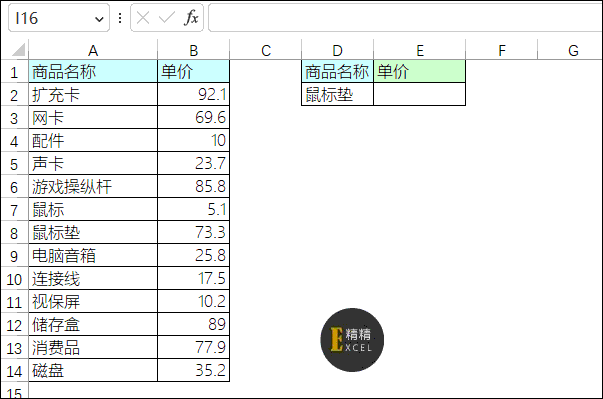The height and width of the screenshot is (399, 603).
Task: Click cell 配件
Action: point(93,141)
